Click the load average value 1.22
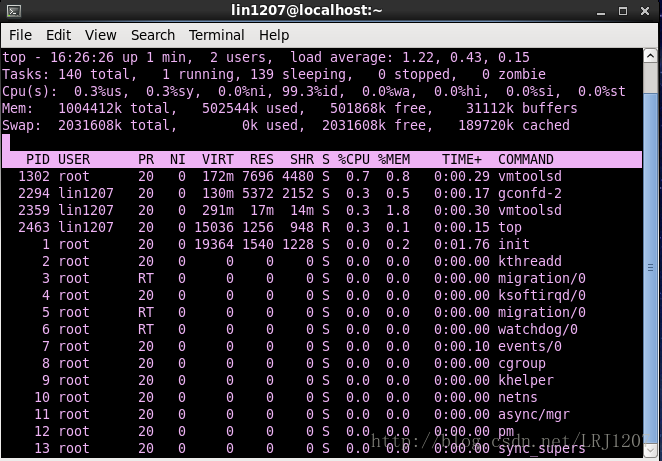This screenshot has height=461, width=662. pyautogui.click(x=418, y=57)
